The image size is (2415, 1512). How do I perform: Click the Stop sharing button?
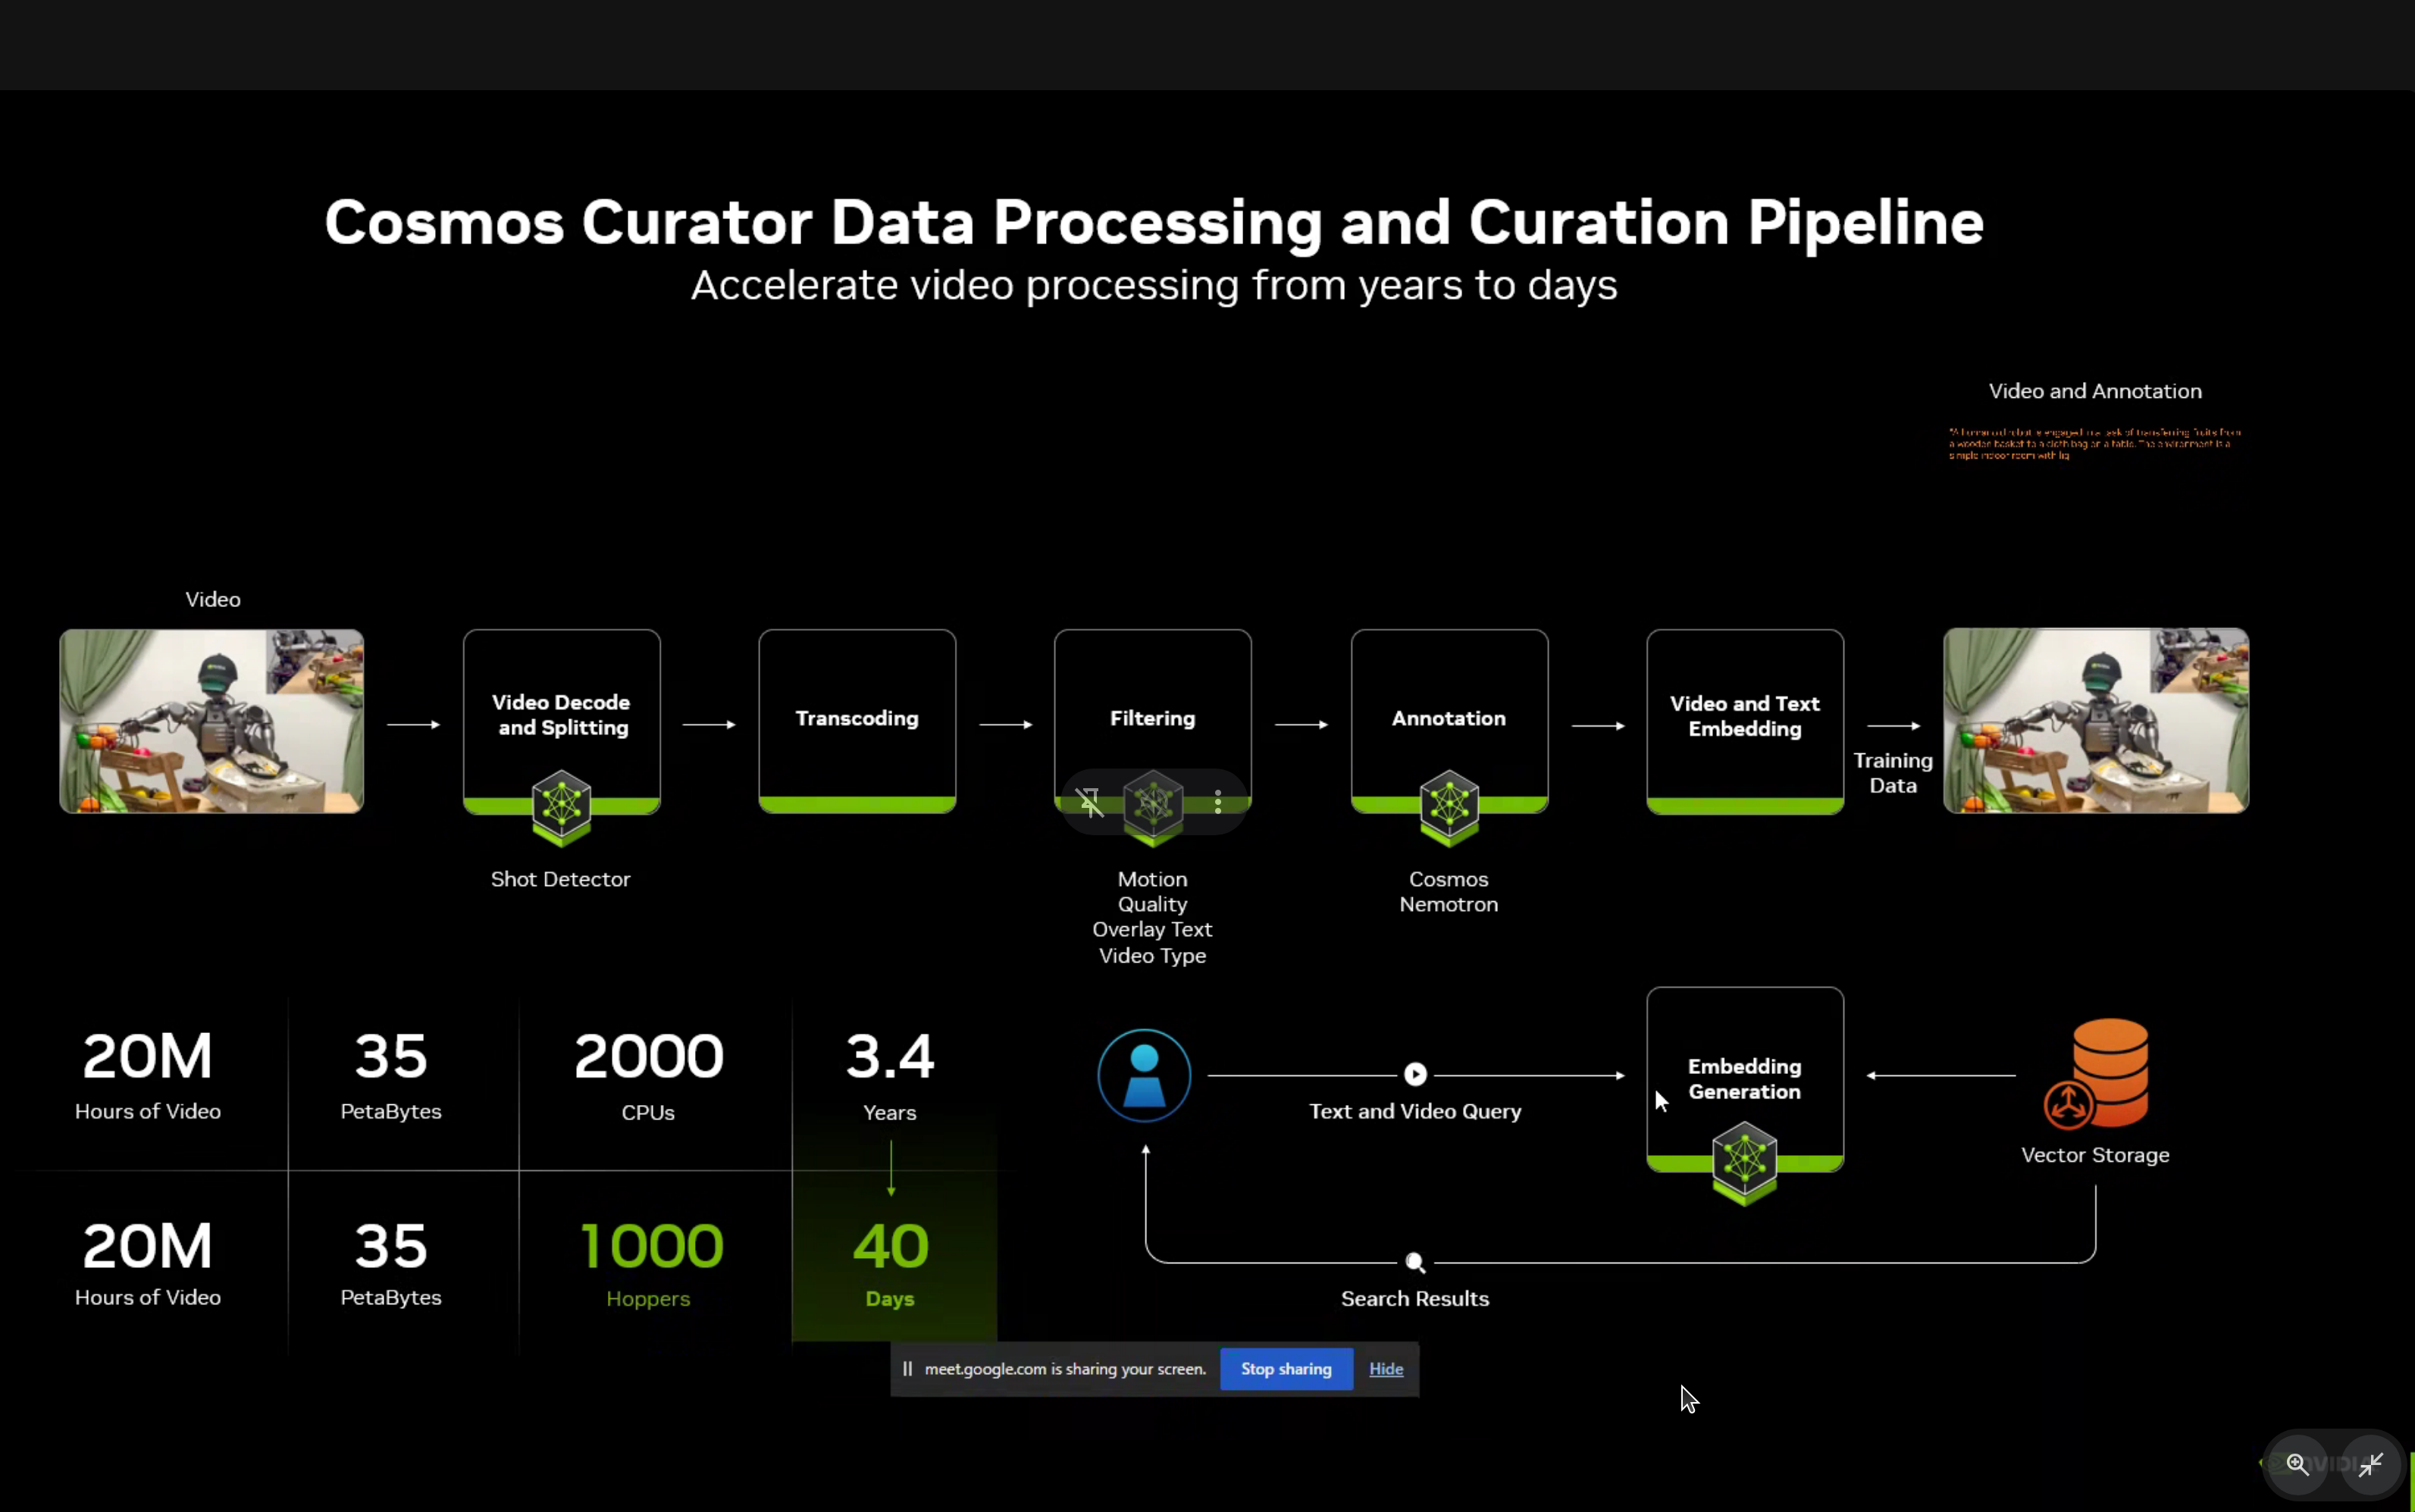[1285, 1369]
